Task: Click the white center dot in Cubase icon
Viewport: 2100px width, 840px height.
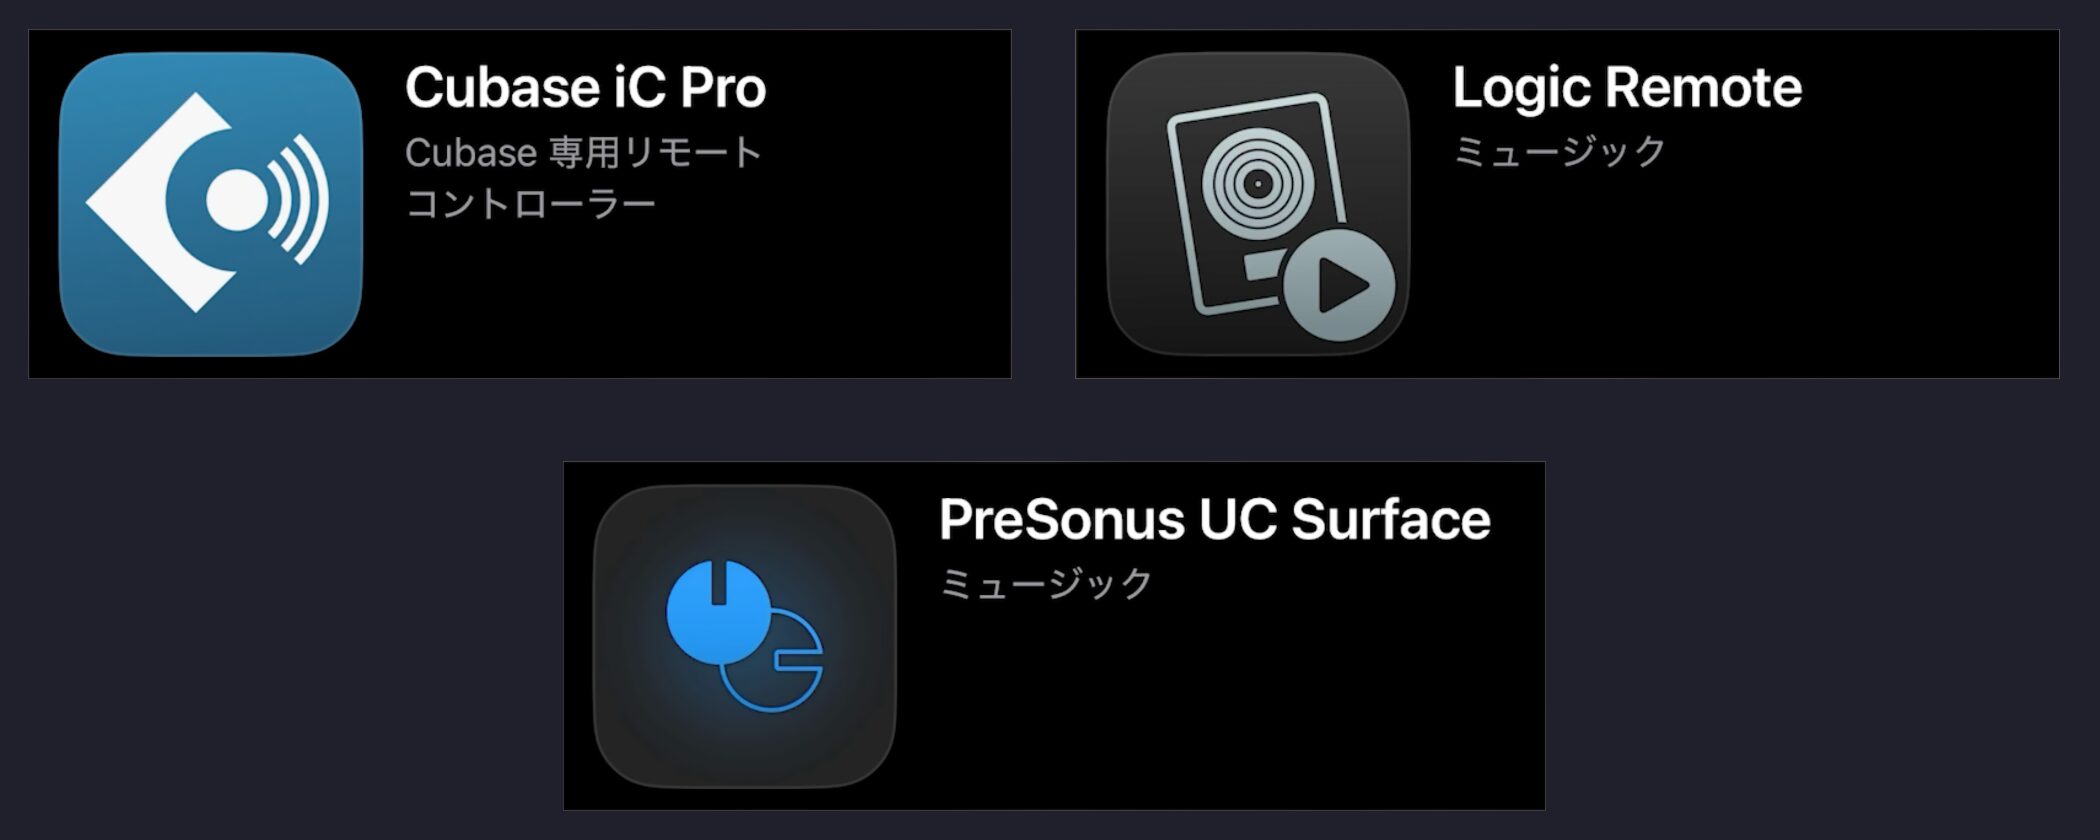Action: click(x=234, y=198)
